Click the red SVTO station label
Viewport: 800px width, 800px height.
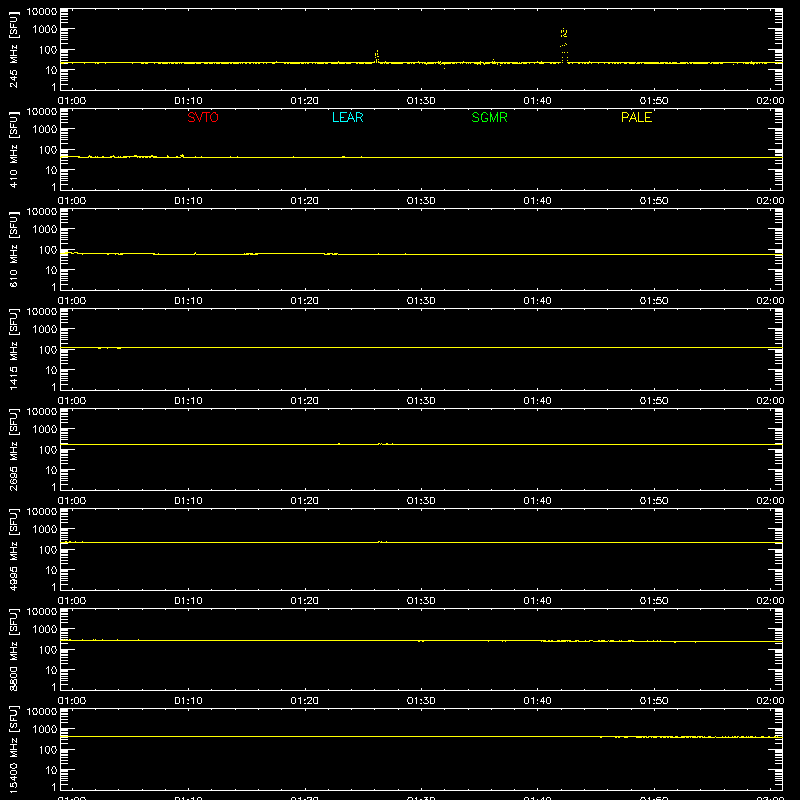tap(203, 117)
